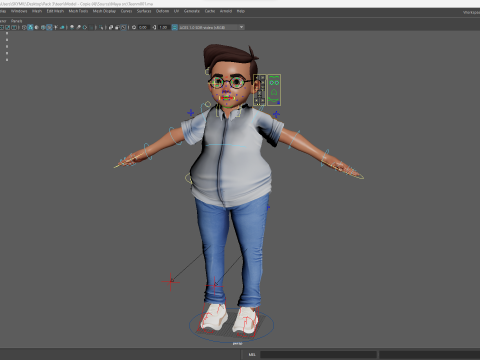
Task: Enable Use All Lights in viewport
Action: tap(56, 27)
